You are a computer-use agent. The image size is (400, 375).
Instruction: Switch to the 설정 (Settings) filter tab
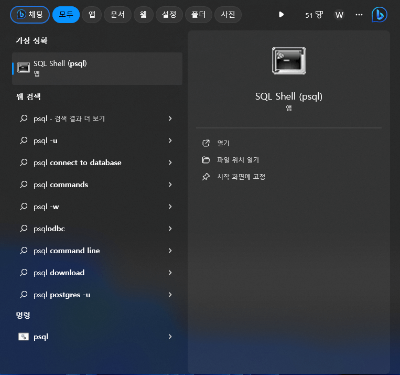click(x=169, y=15)
